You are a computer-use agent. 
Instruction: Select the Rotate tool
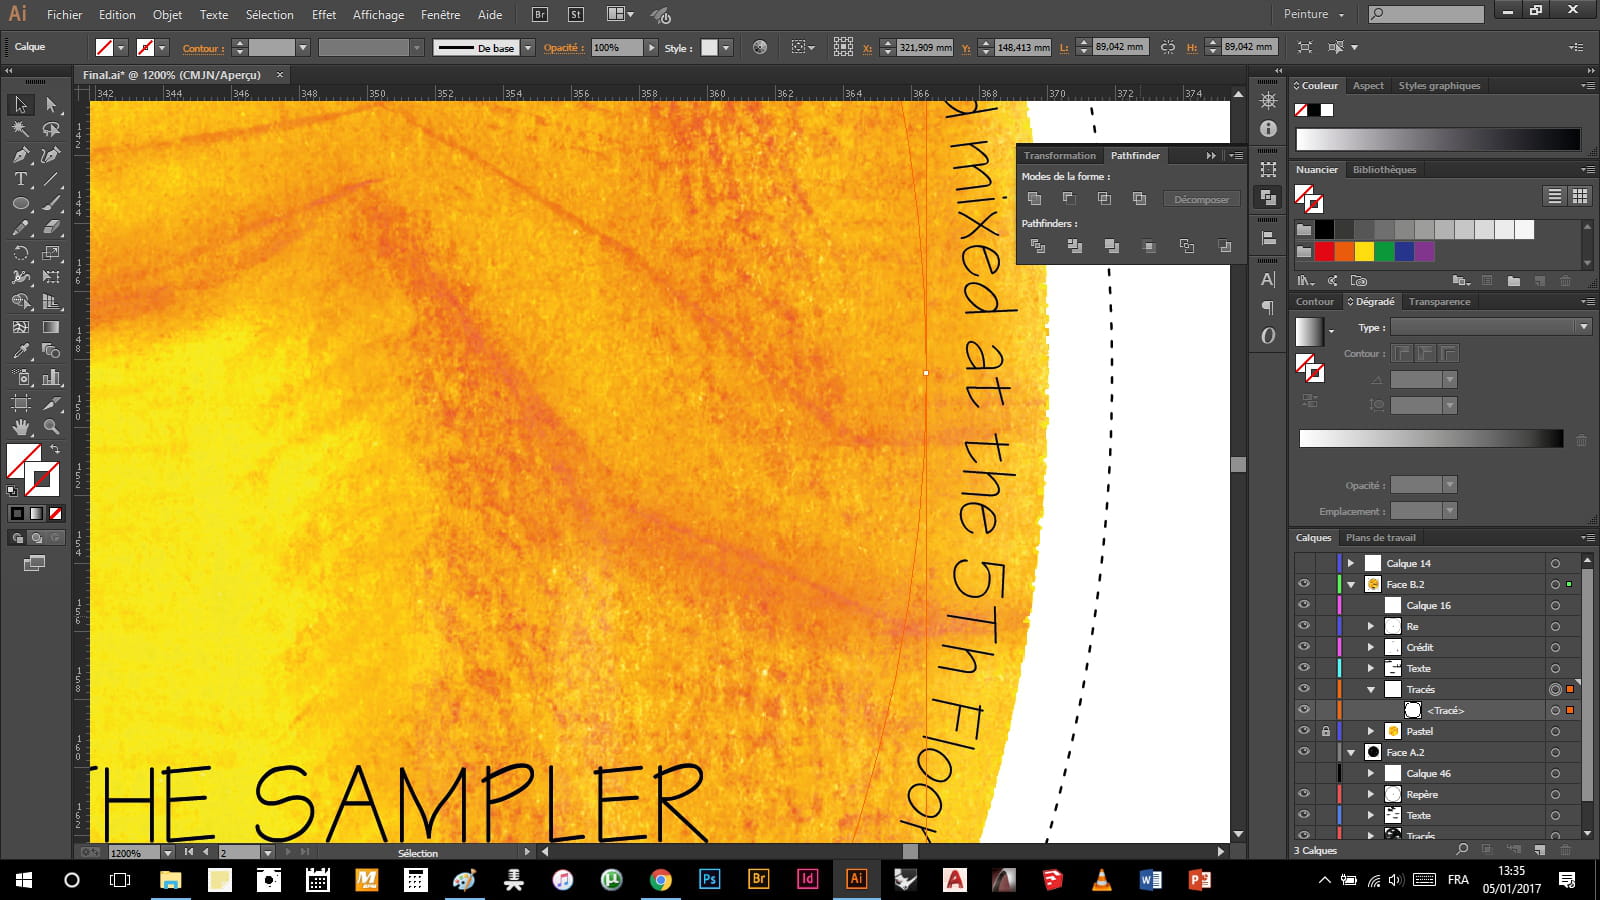(21, 253)
